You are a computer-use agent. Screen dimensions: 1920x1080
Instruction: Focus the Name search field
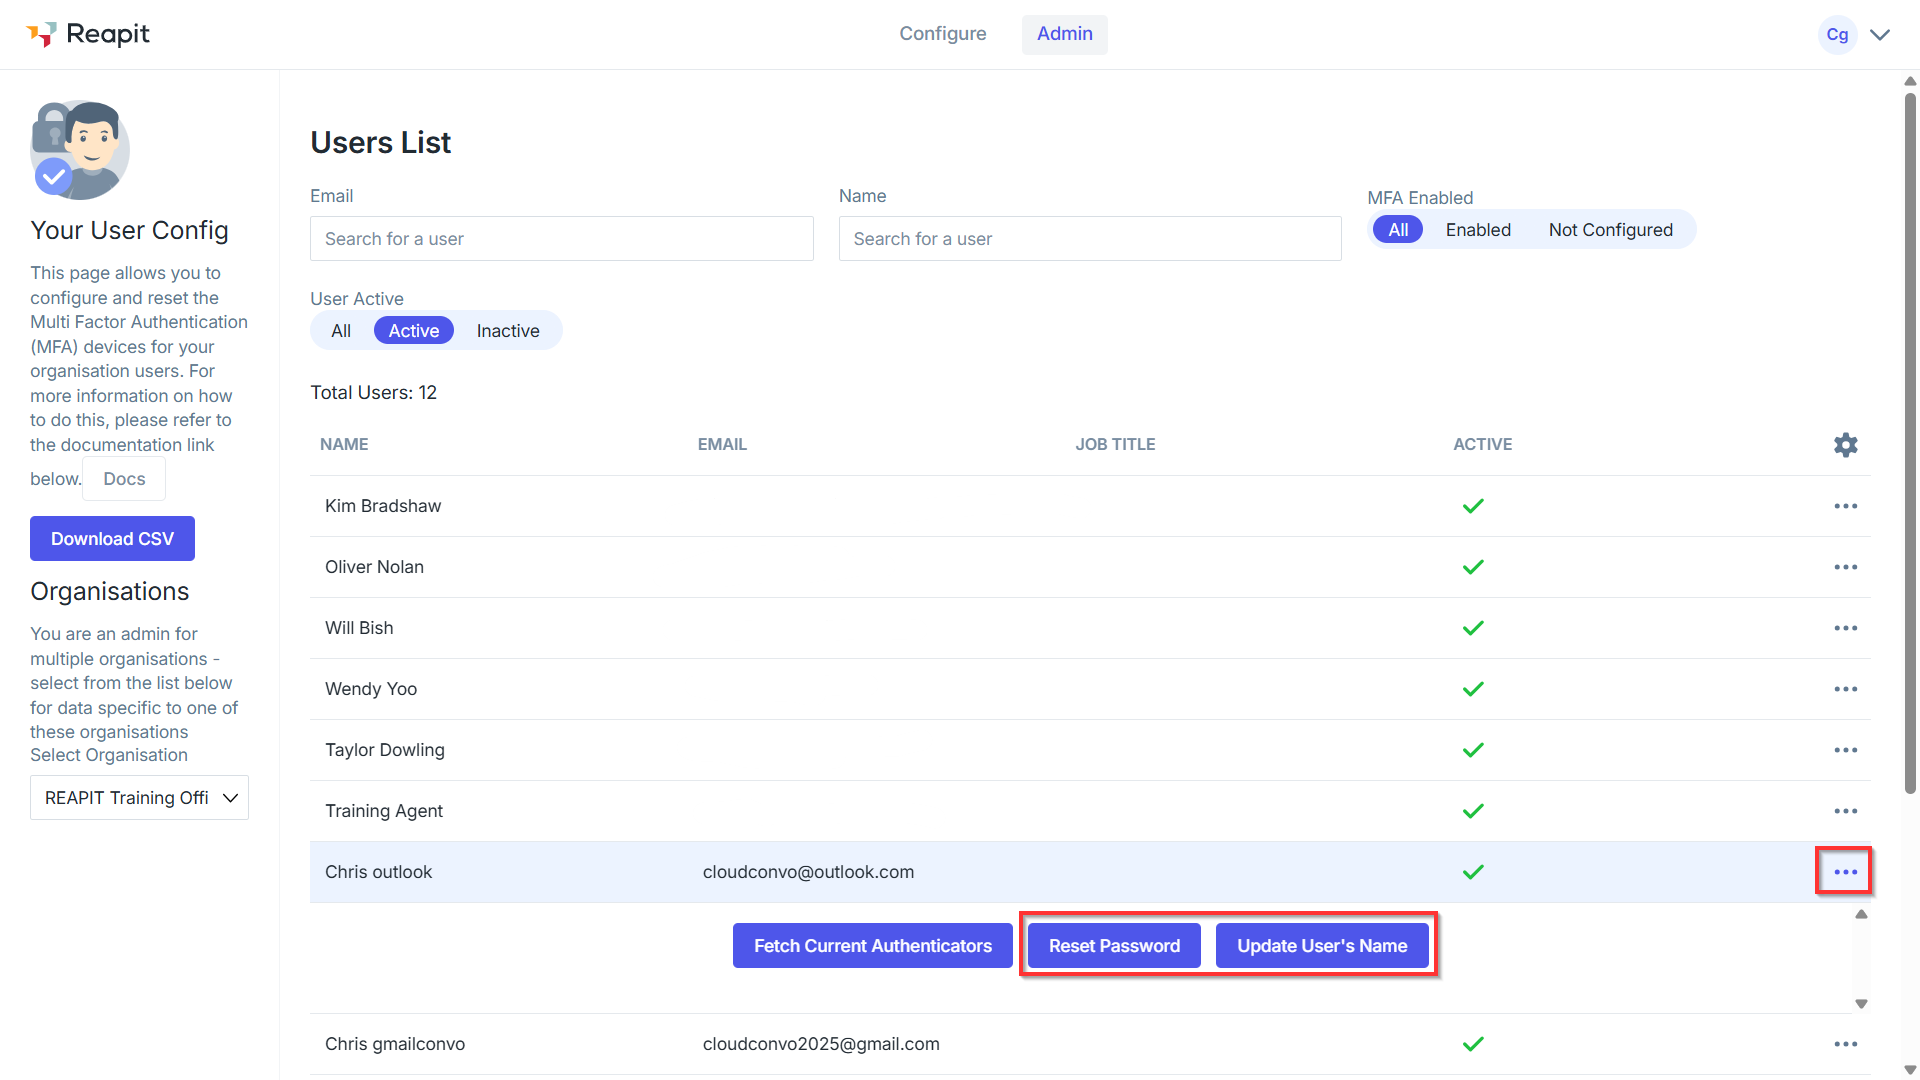click(x=1090, y=239)
